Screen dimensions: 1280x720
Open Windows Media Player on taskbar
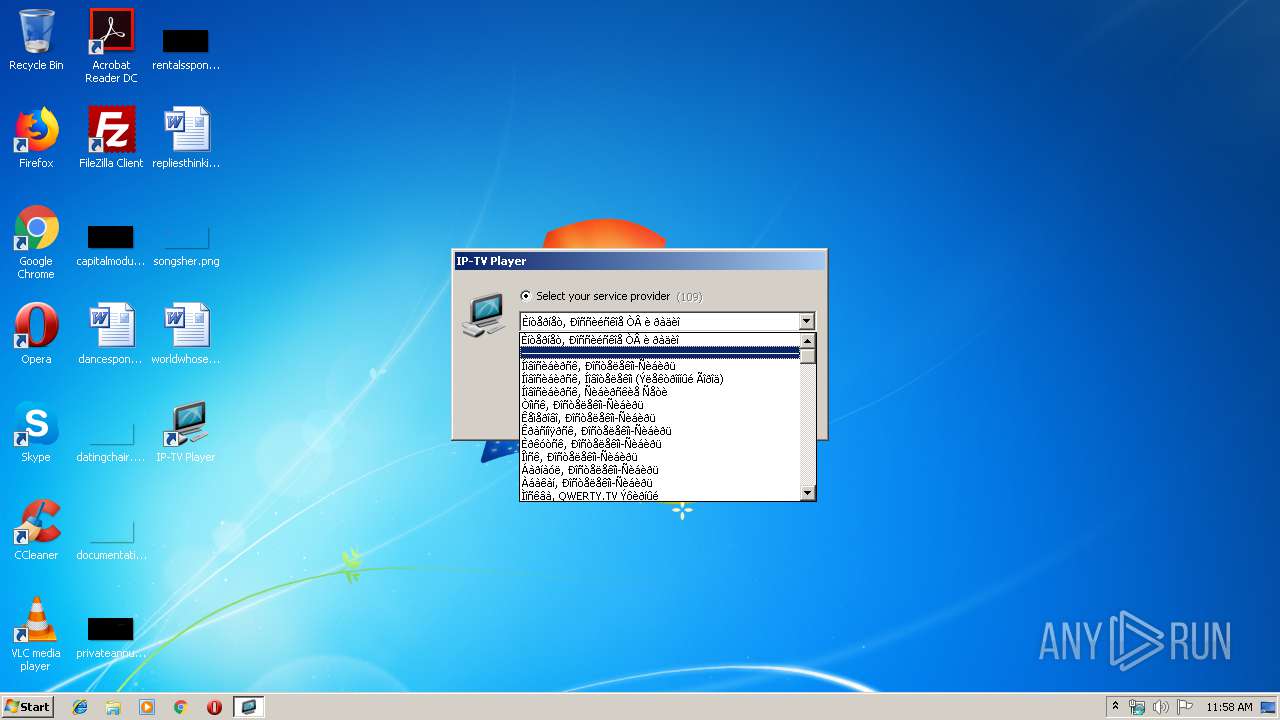[147, 707]
